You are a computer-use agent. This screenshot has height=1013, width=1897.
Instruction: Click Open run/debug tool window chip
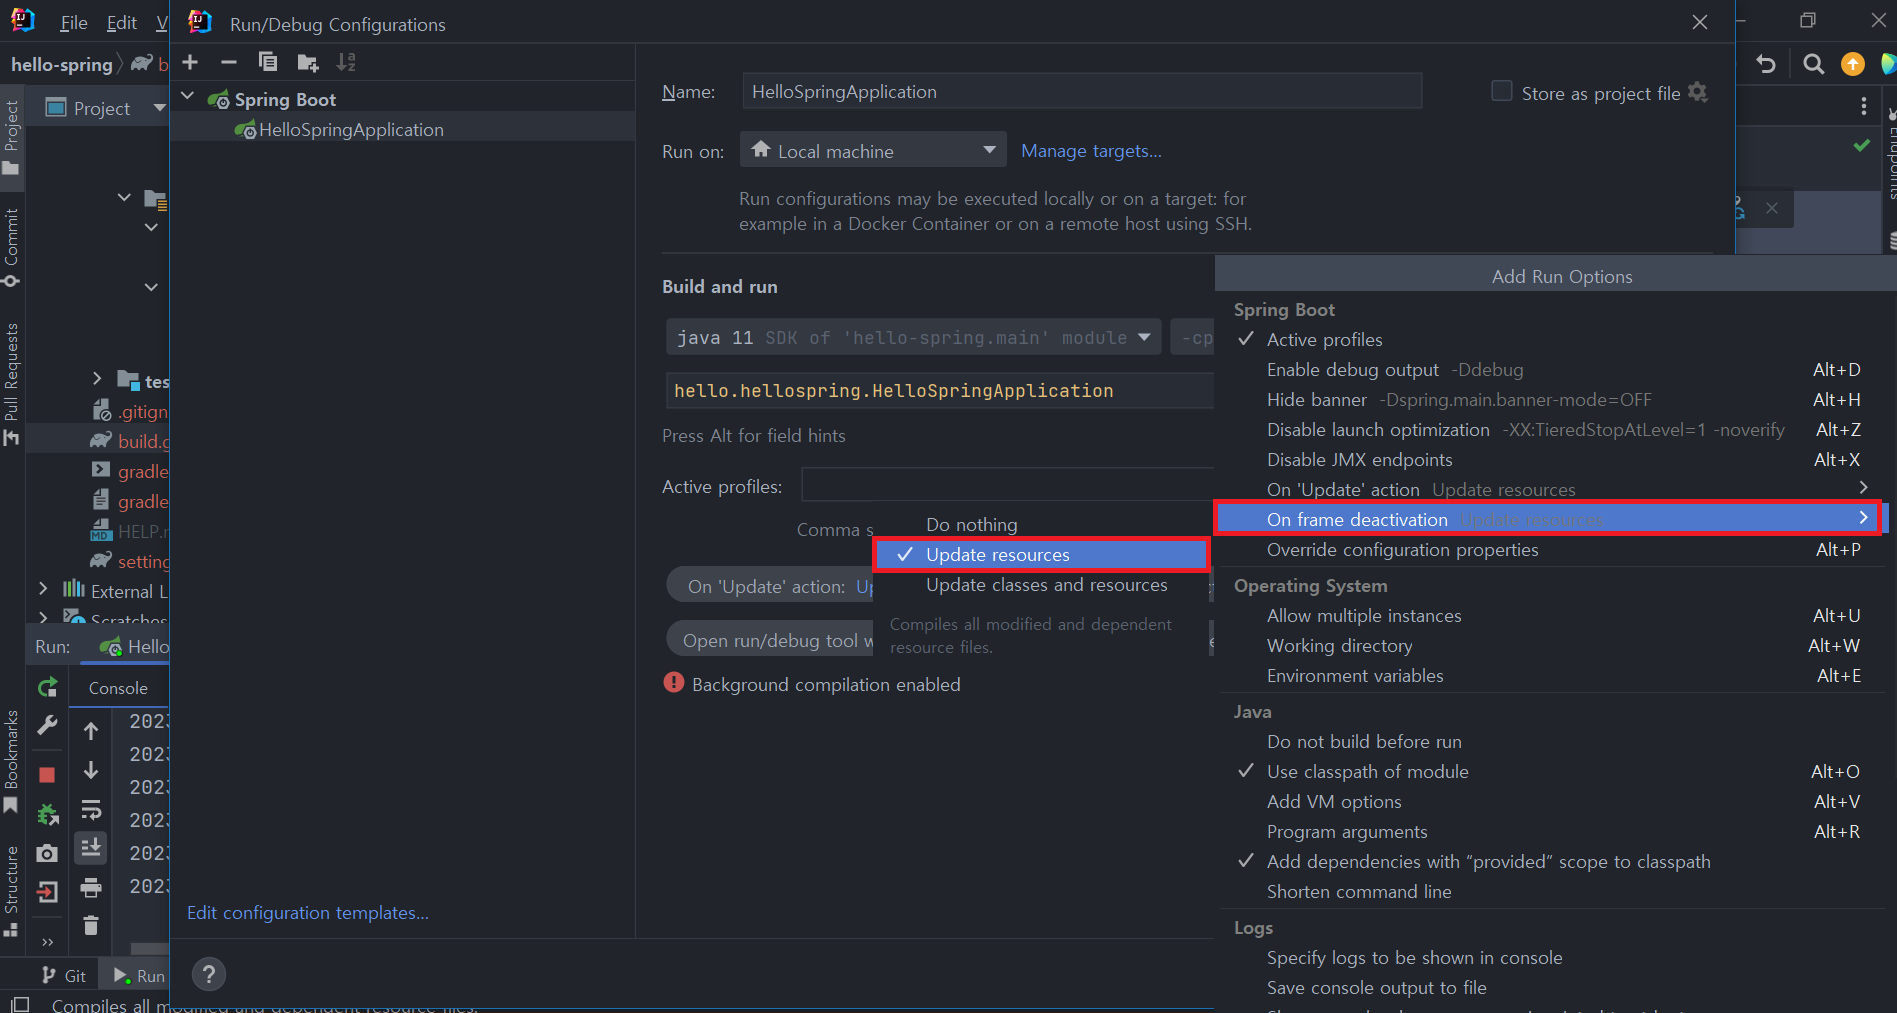click(770, 640)
